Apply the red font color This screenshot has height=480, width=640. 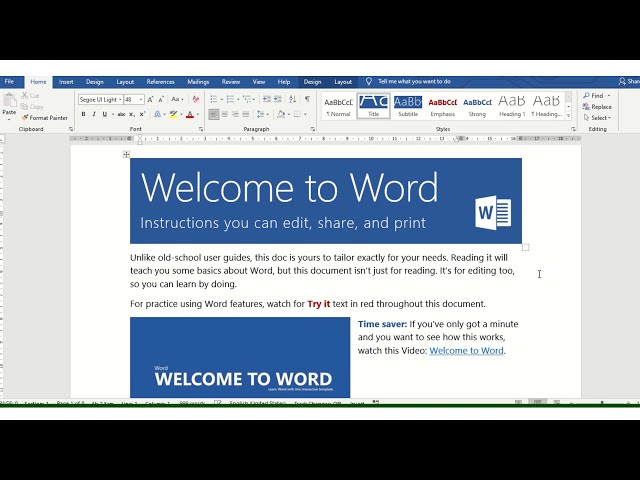click(x=189, y=115)
